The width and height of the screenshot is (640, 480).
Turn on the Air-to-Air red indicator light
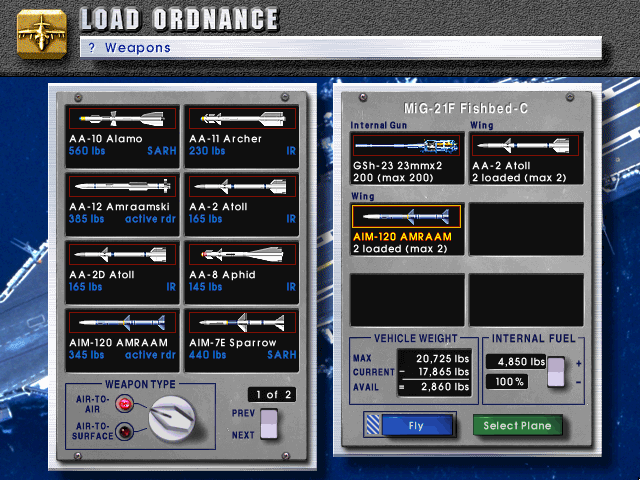pyautogui.click(x=124, y=404)
